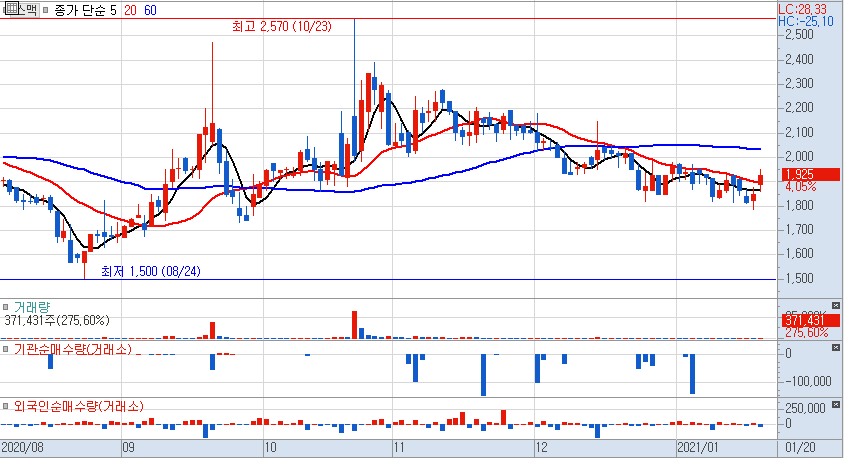The width and height of the screenshot is (844, 458).
Task: Click the 01/20 date box
Action: coord(801,447)
